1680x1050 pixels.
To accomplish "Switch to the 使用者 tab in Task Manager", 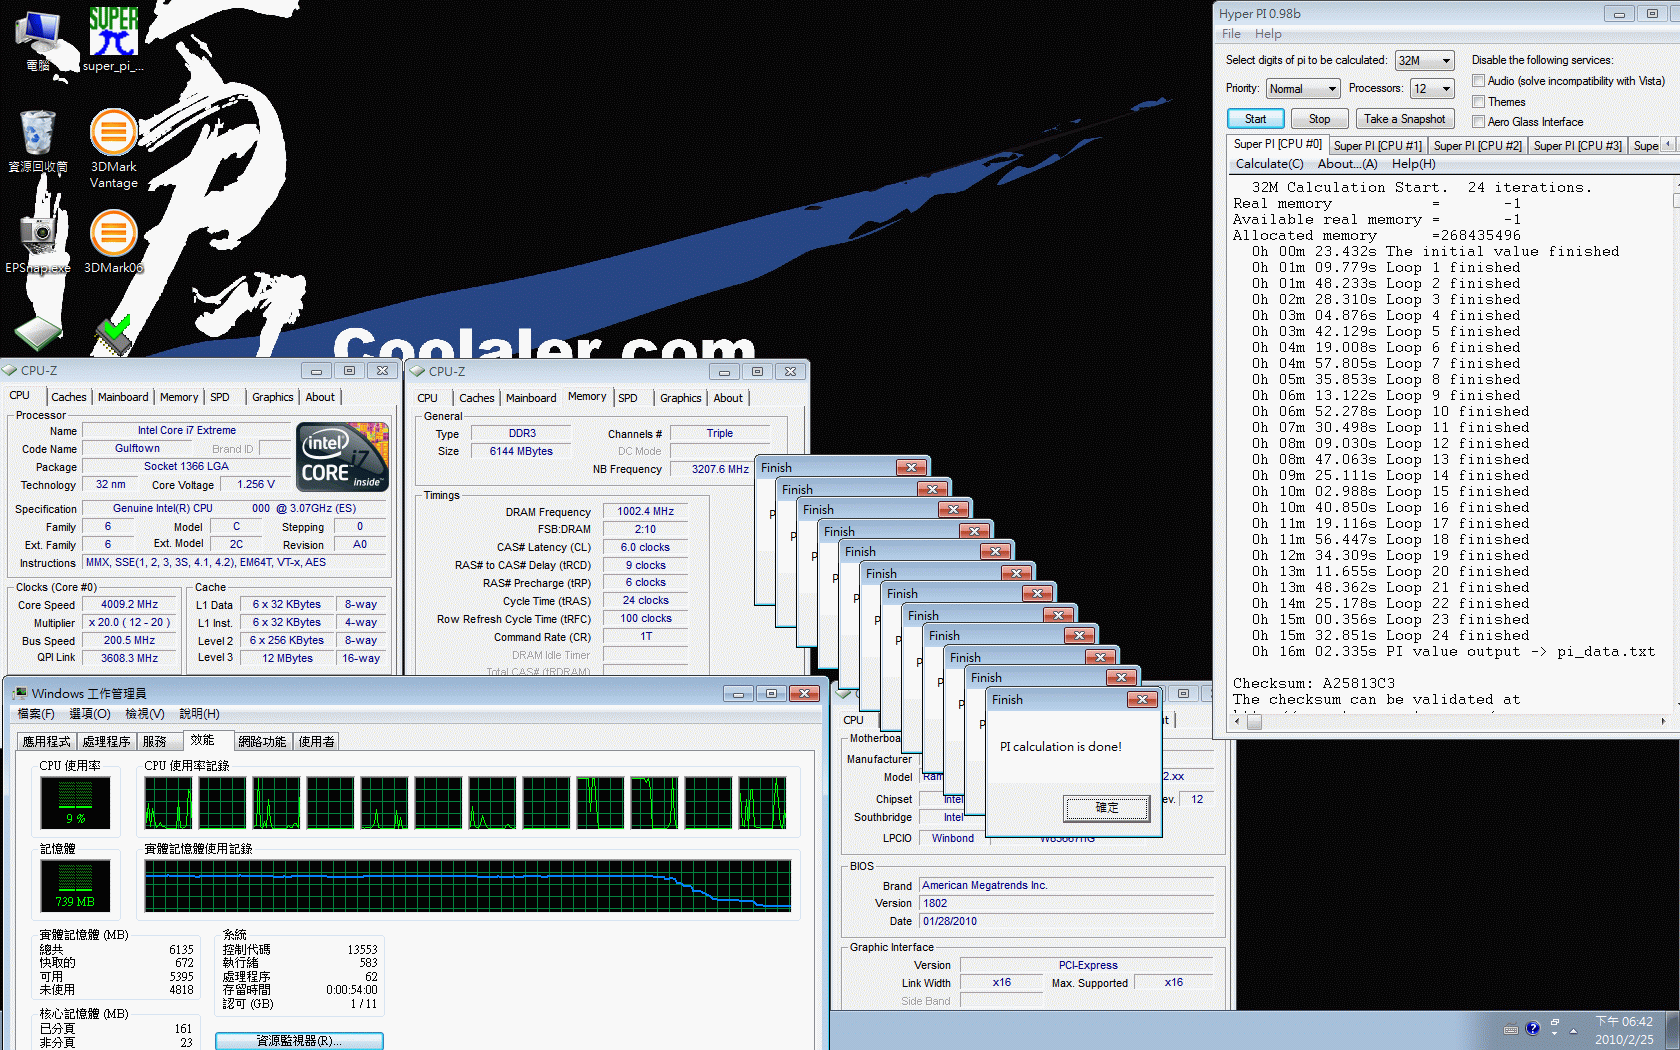I will click(317, 741).
